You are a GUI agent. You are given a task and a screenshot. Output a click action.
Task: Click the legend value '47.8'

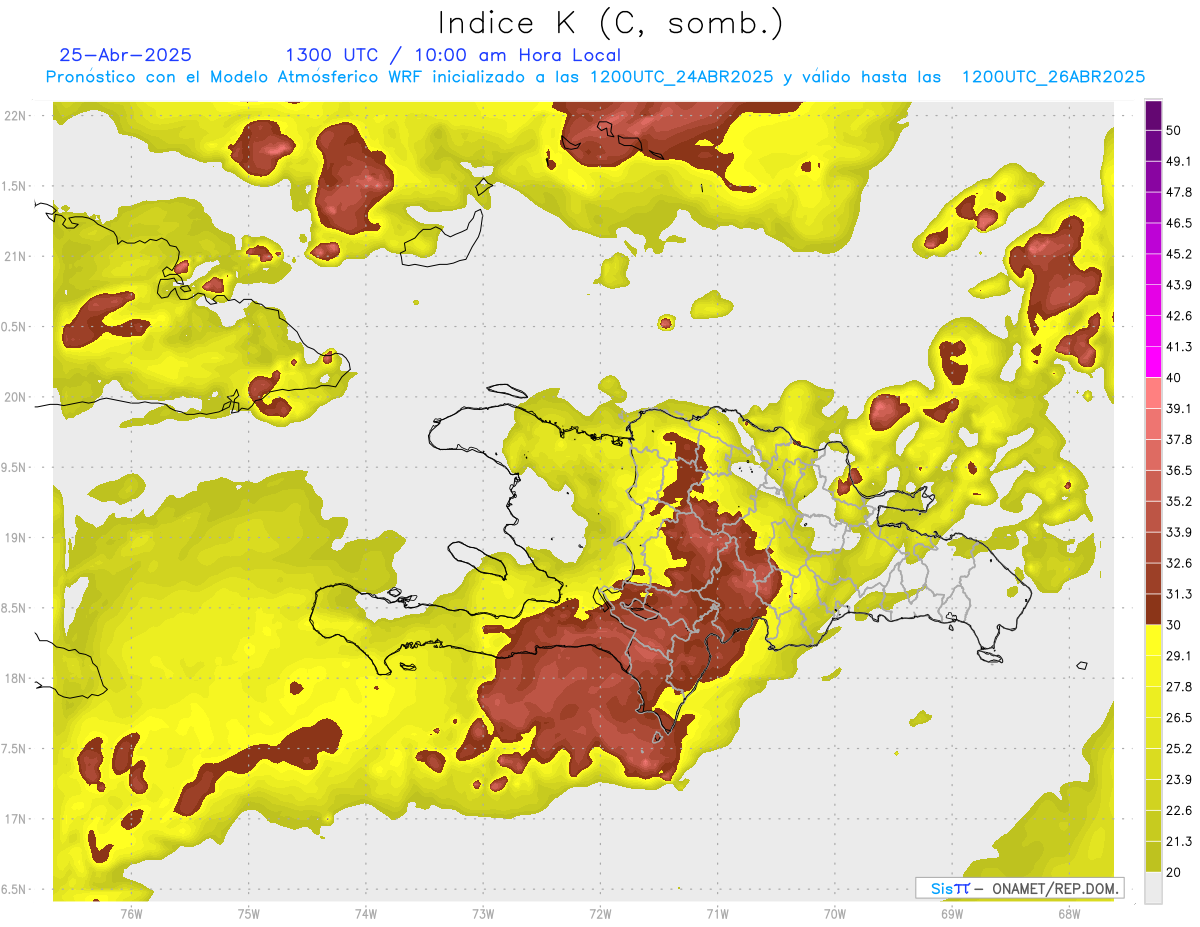coord(1179,192)
